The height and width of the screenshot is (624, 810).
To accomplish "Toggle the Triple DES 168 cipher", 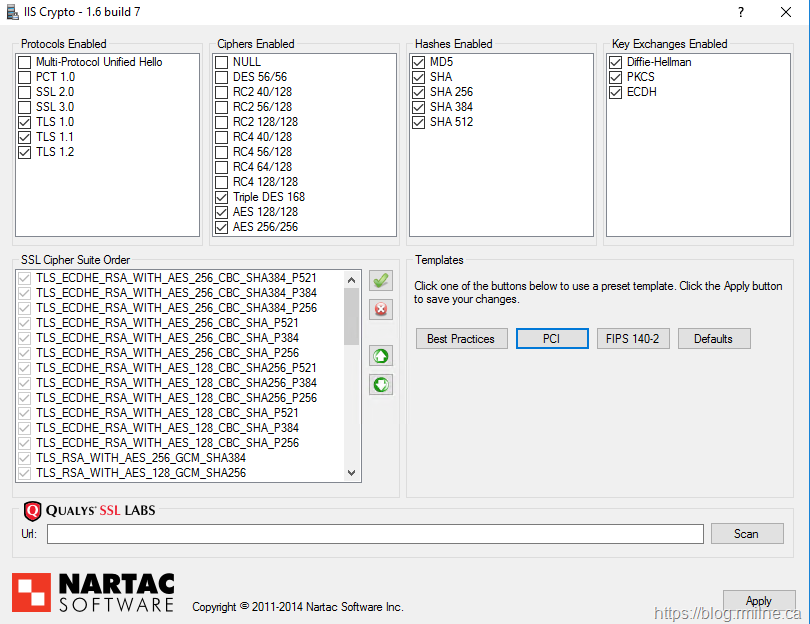I will point(222,197).
